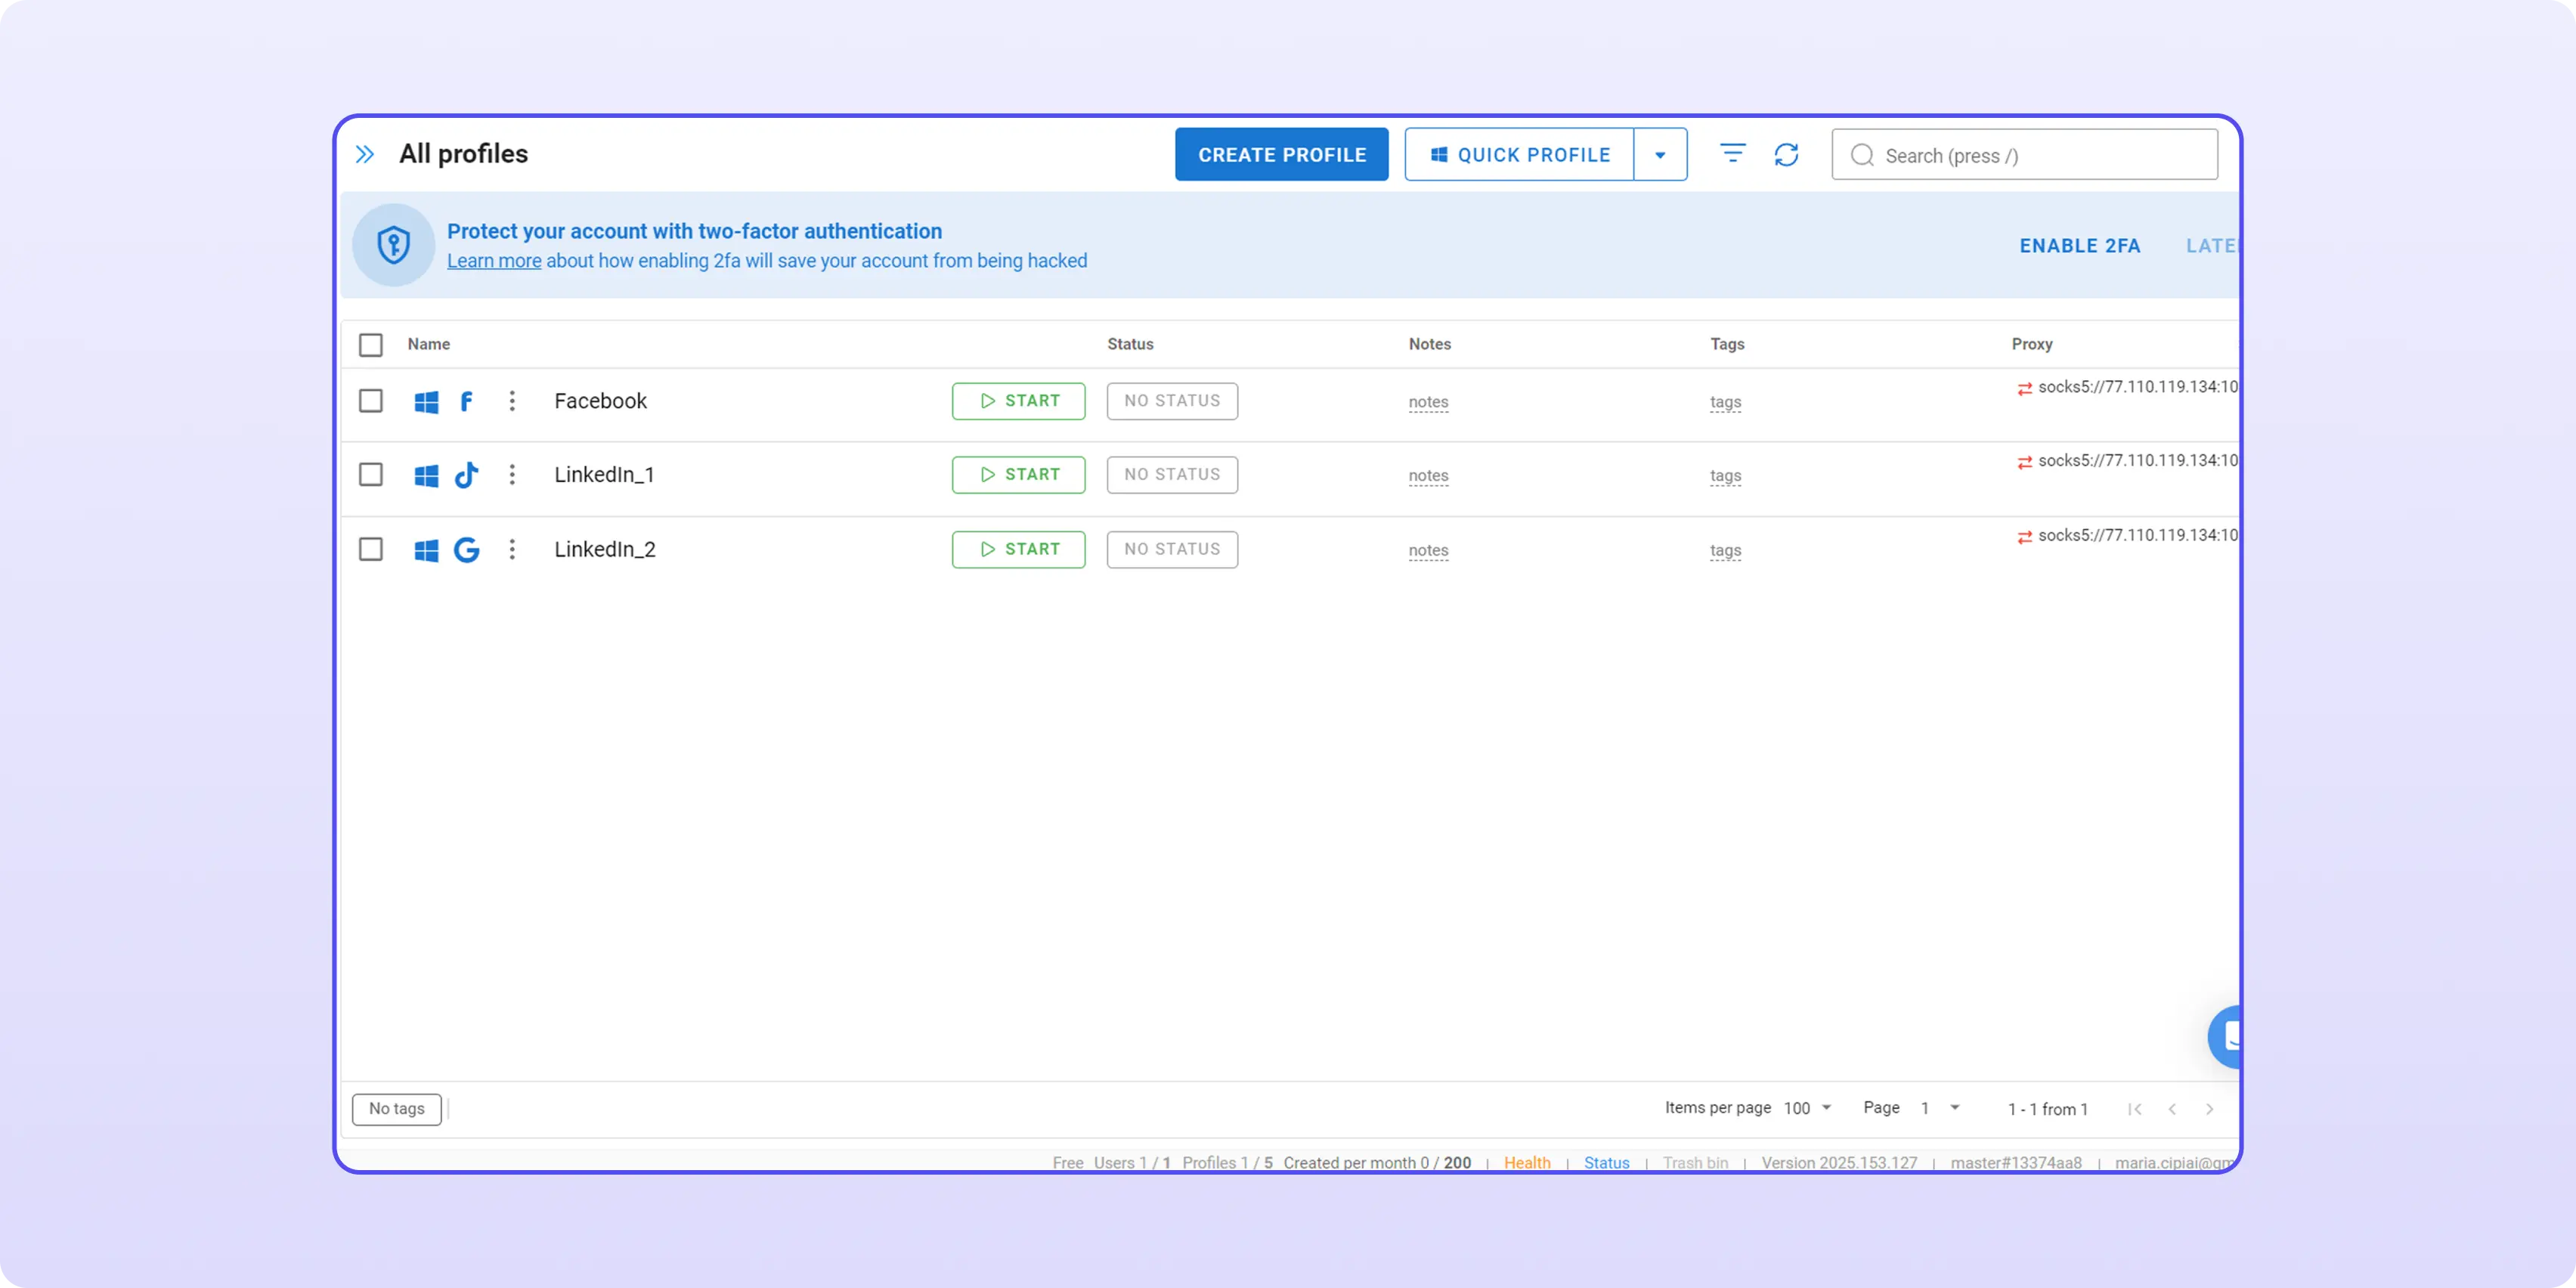
Task: Click the TikTok icon on LinkedIn_1 row
Action: pos(466,475)
